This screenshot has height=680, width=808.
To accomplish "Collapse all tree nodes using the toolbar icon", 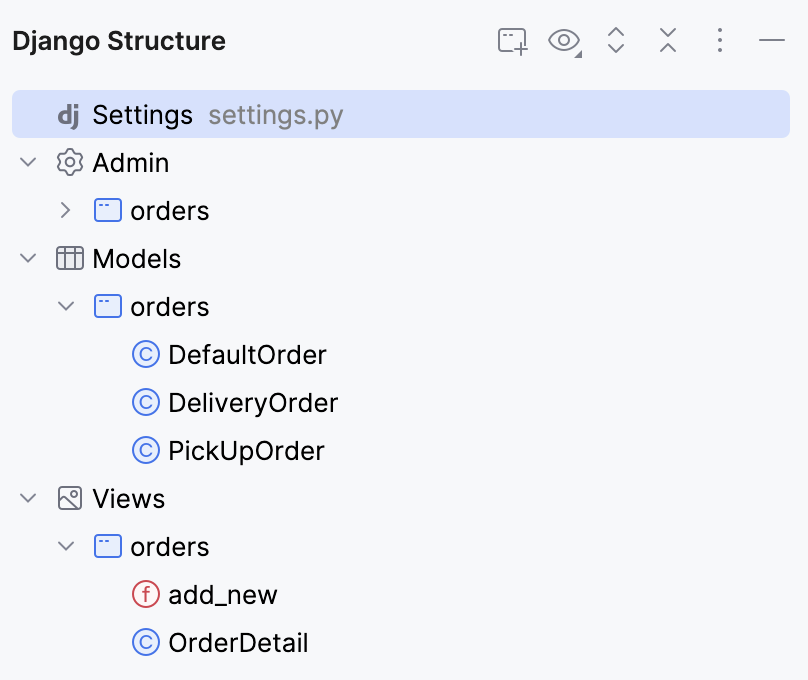I will coord(667,41).
